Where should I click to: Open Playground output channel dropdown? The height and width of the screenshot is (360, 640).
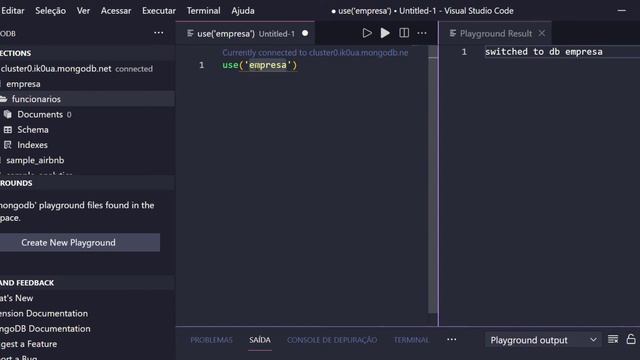(x=543, y=340)
